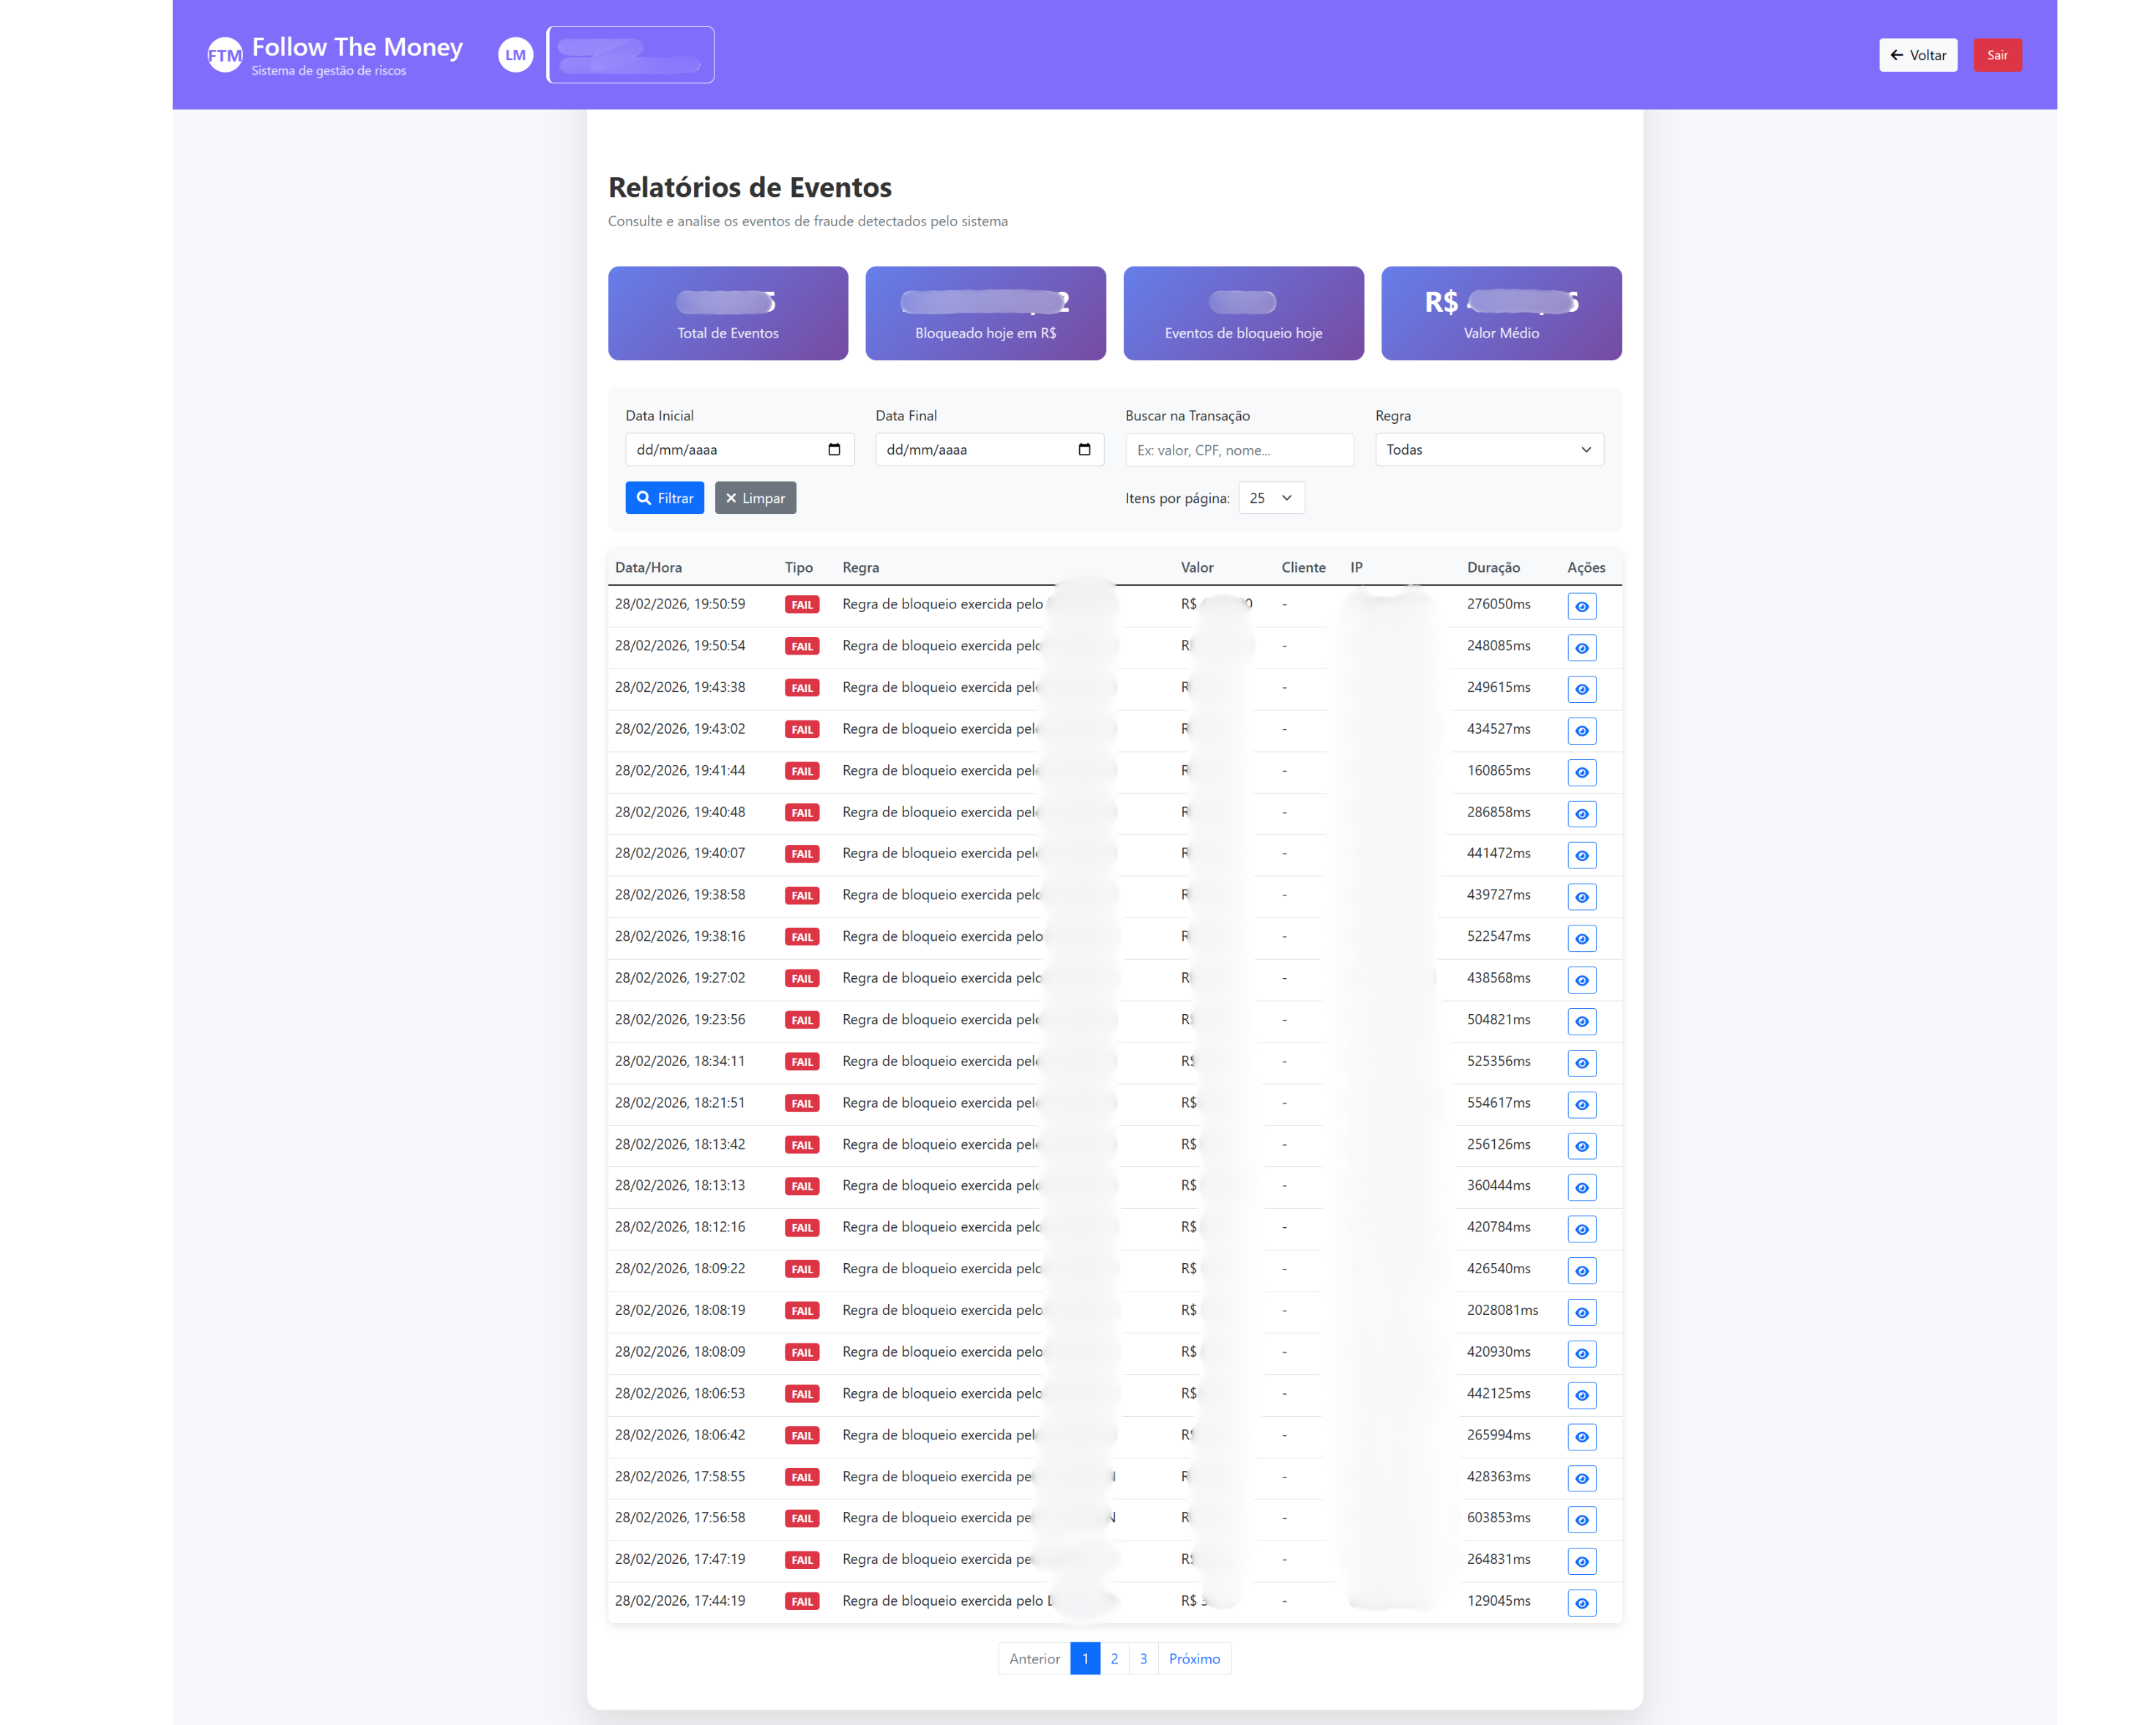The image size is (2156, 1725).
Task: Click the eye icon for 17:44:19 event
Action: pos(1581,1603)
